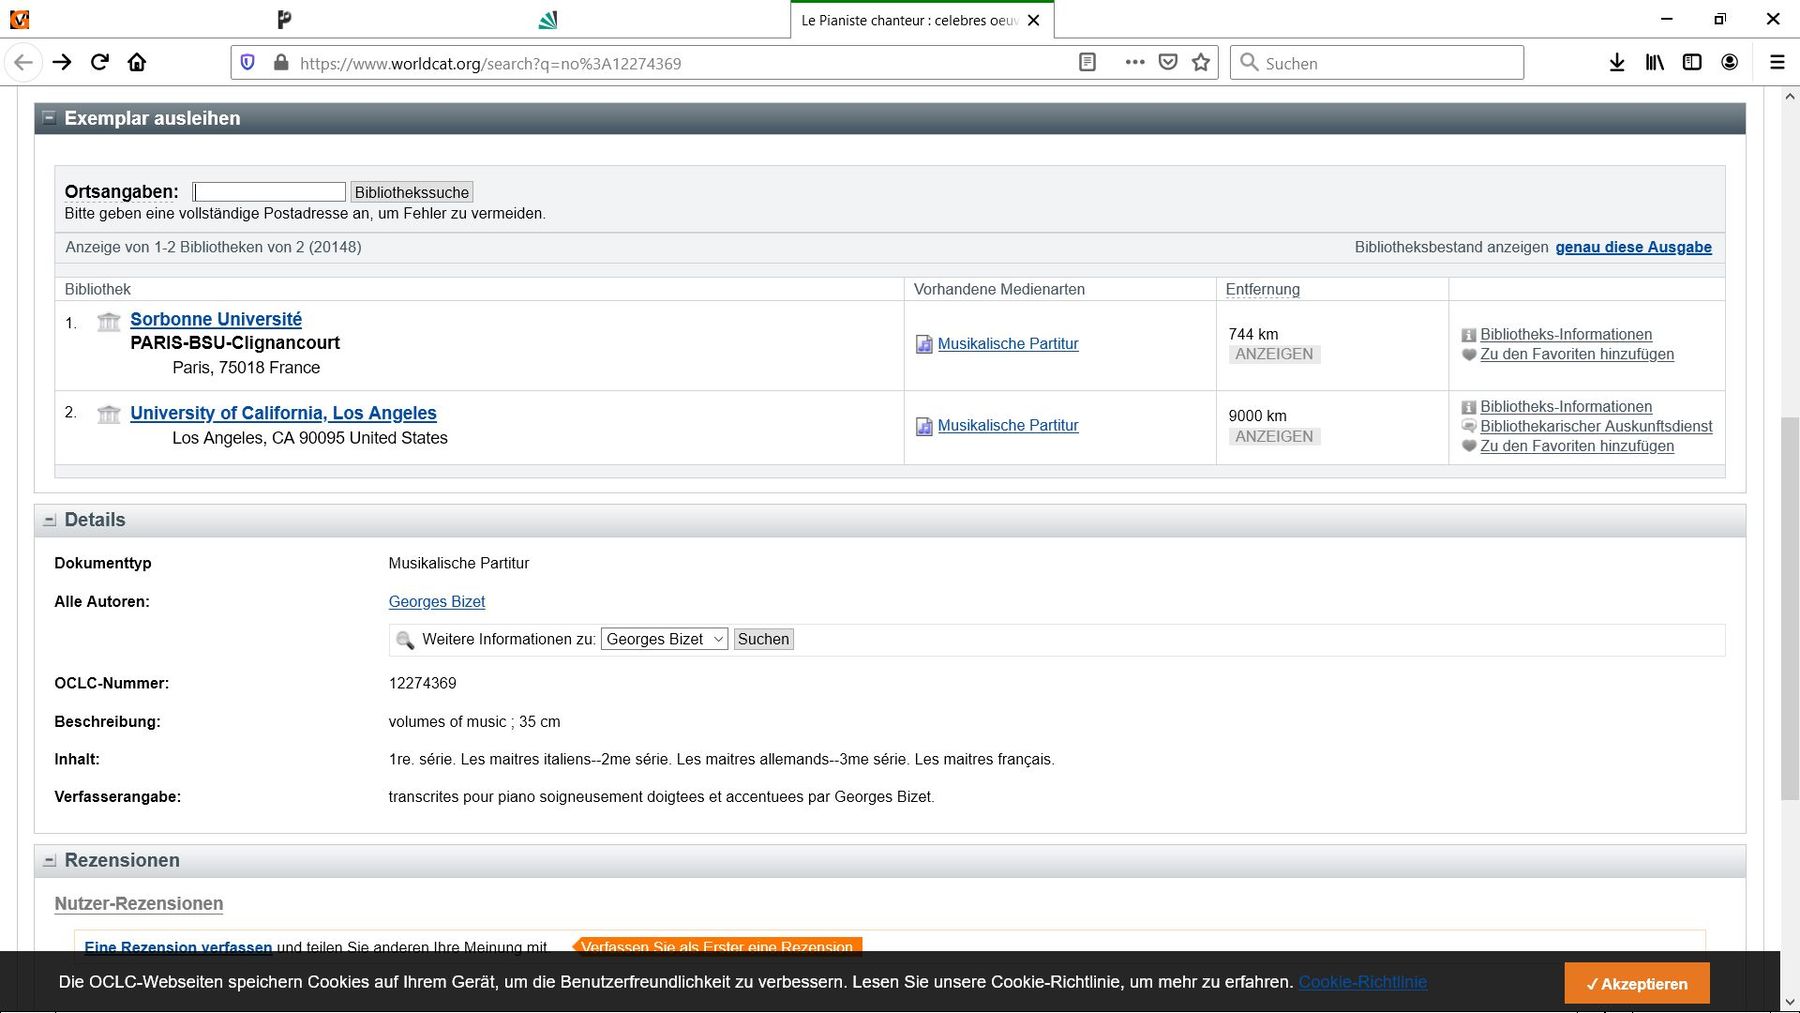The height and width of the screenshot is (1013, 1800).
Task: Open UCLA Bibliotheks-Informationen link
Action: 1566,406
